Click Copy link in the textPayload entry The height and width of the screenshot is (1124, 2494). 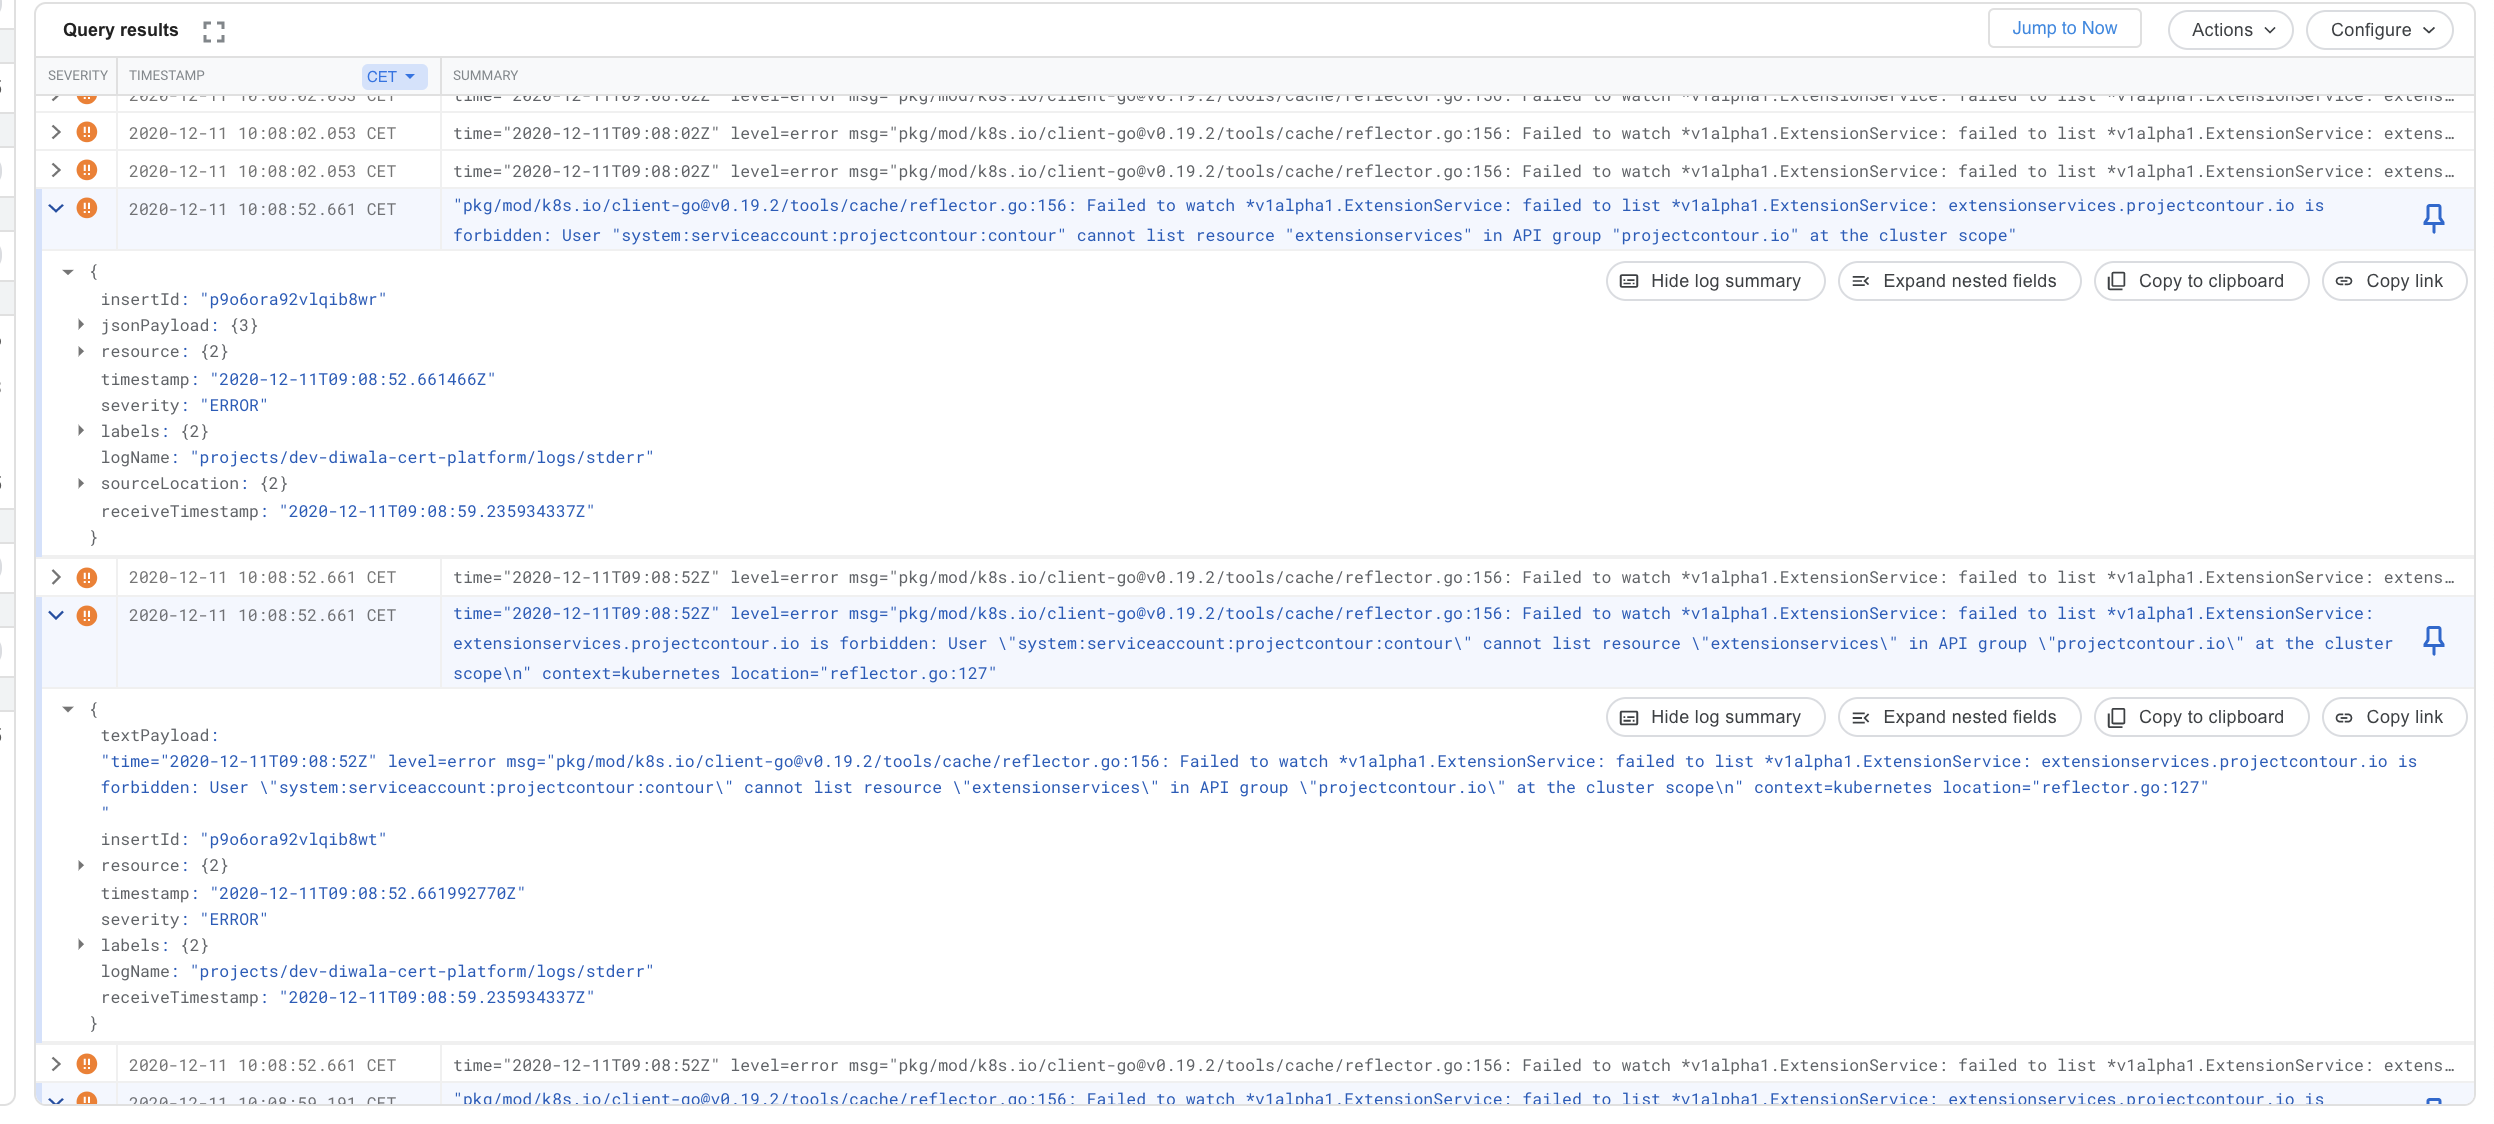[x=2394, y=717]
